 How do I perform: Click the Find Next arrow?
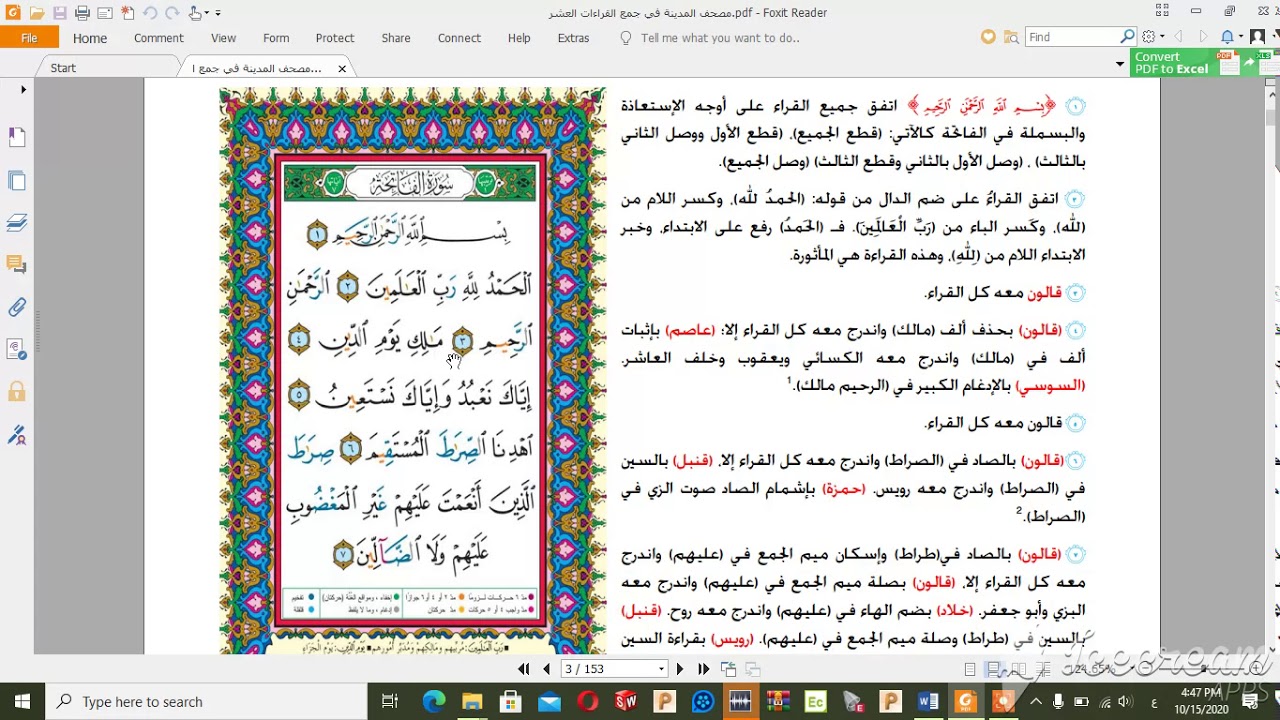tap(1202, 37)
